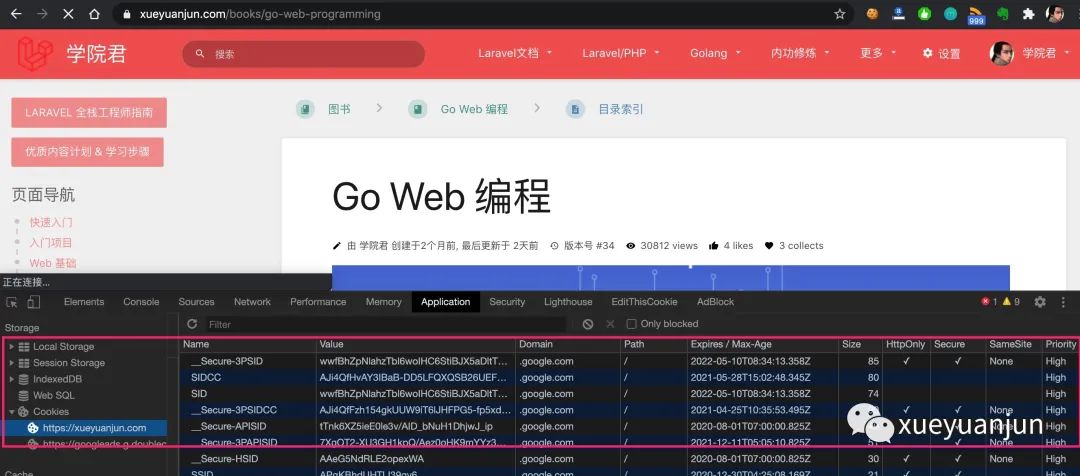
Task: Click the red Laravel logo
Action: click(35, 54)
